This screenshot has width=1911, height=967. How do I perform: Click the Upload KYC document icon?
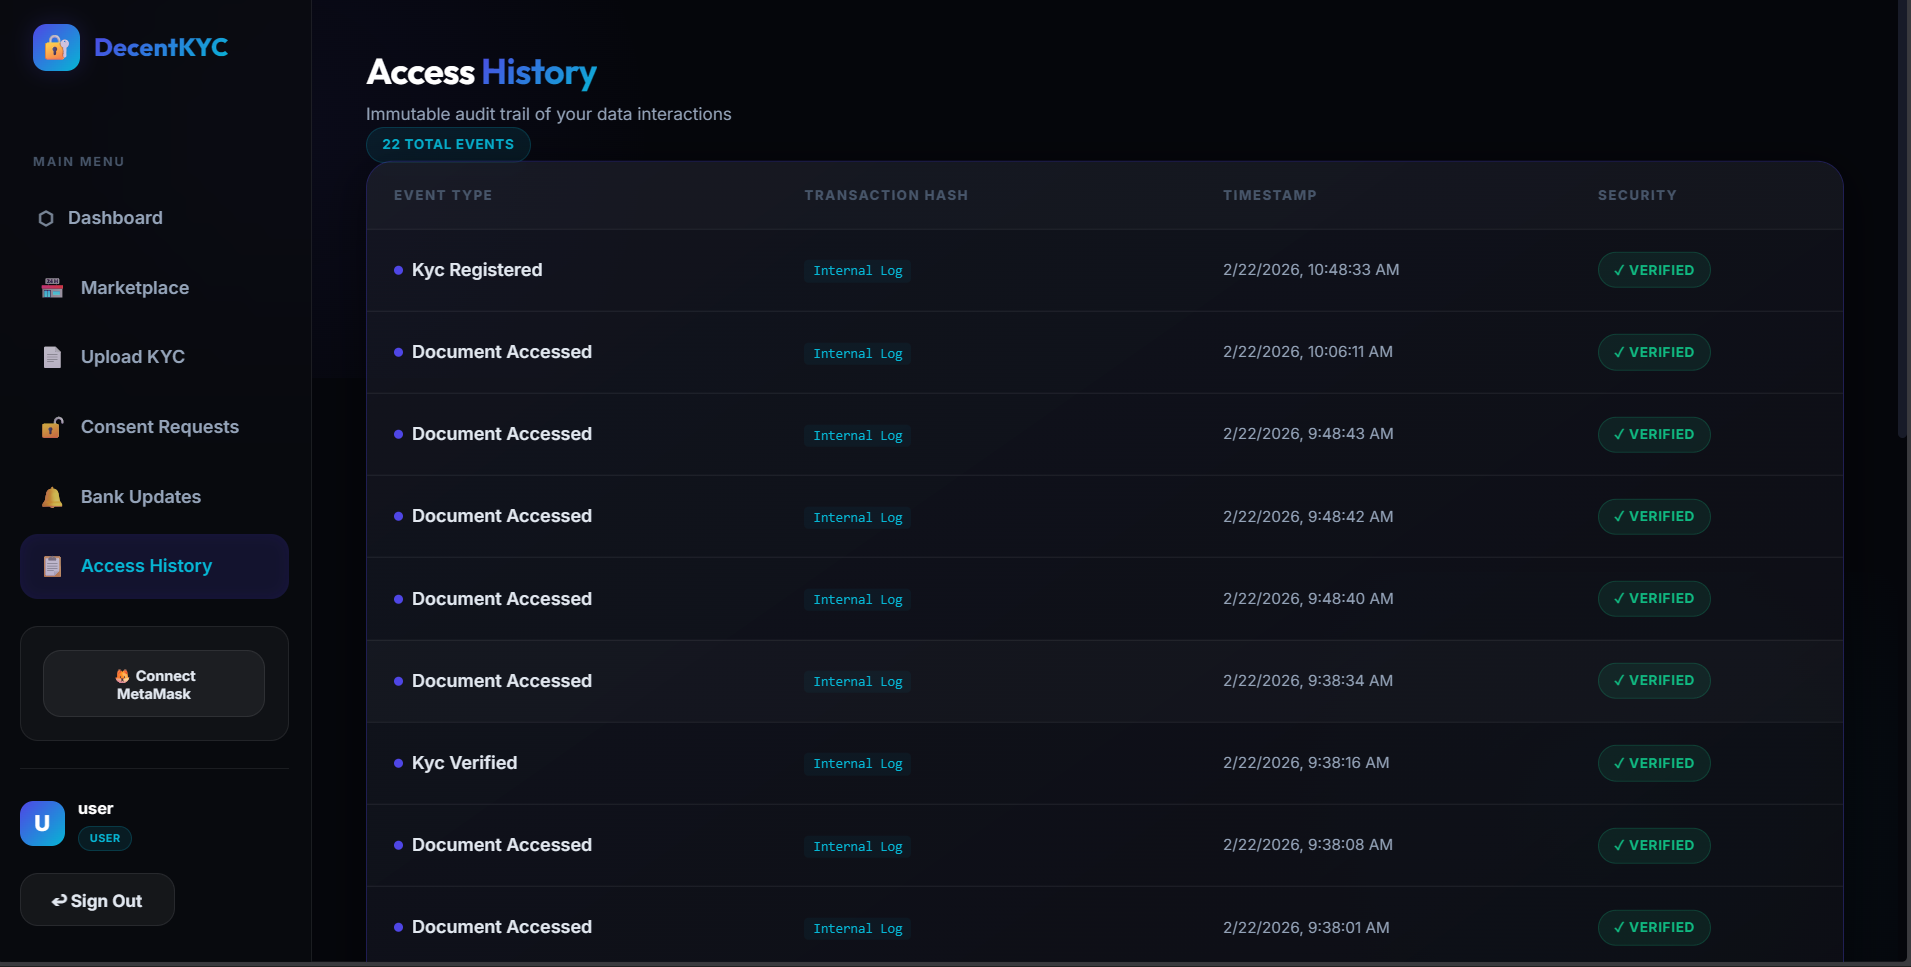click(x=53, y=357)
